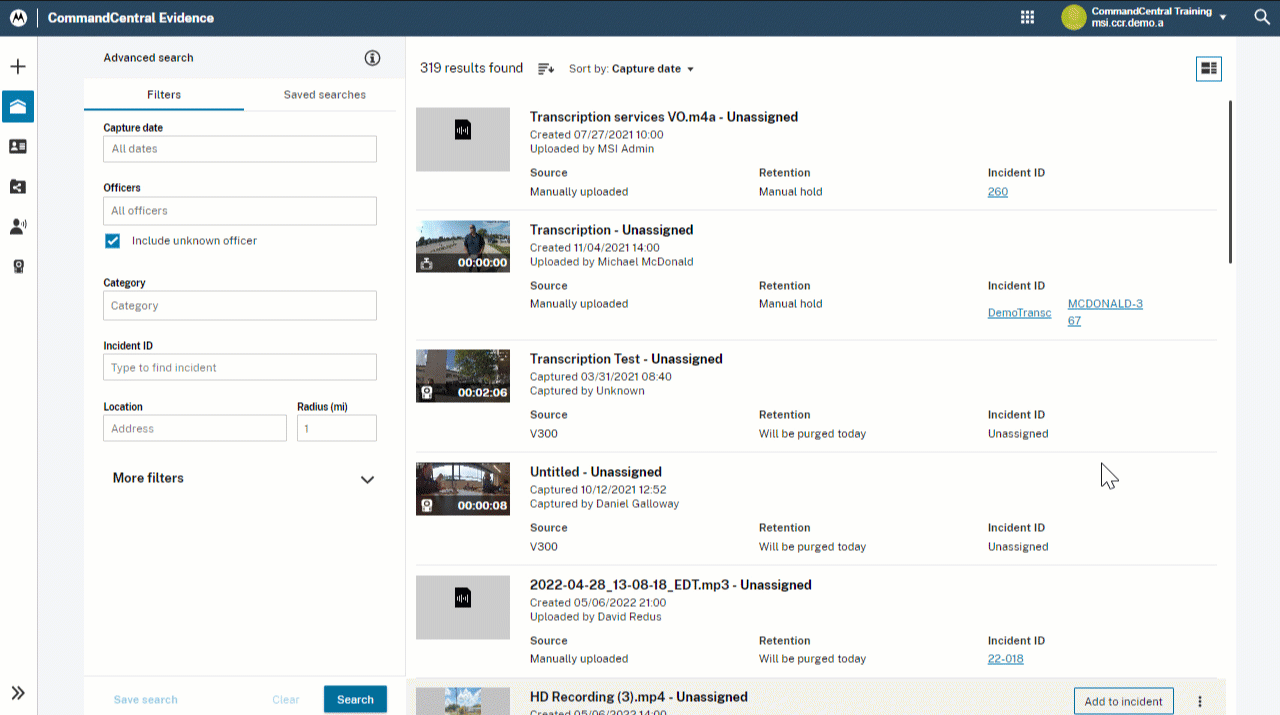Click the plus icon in left sidebar
The image size is (1280, 715).
18,67
